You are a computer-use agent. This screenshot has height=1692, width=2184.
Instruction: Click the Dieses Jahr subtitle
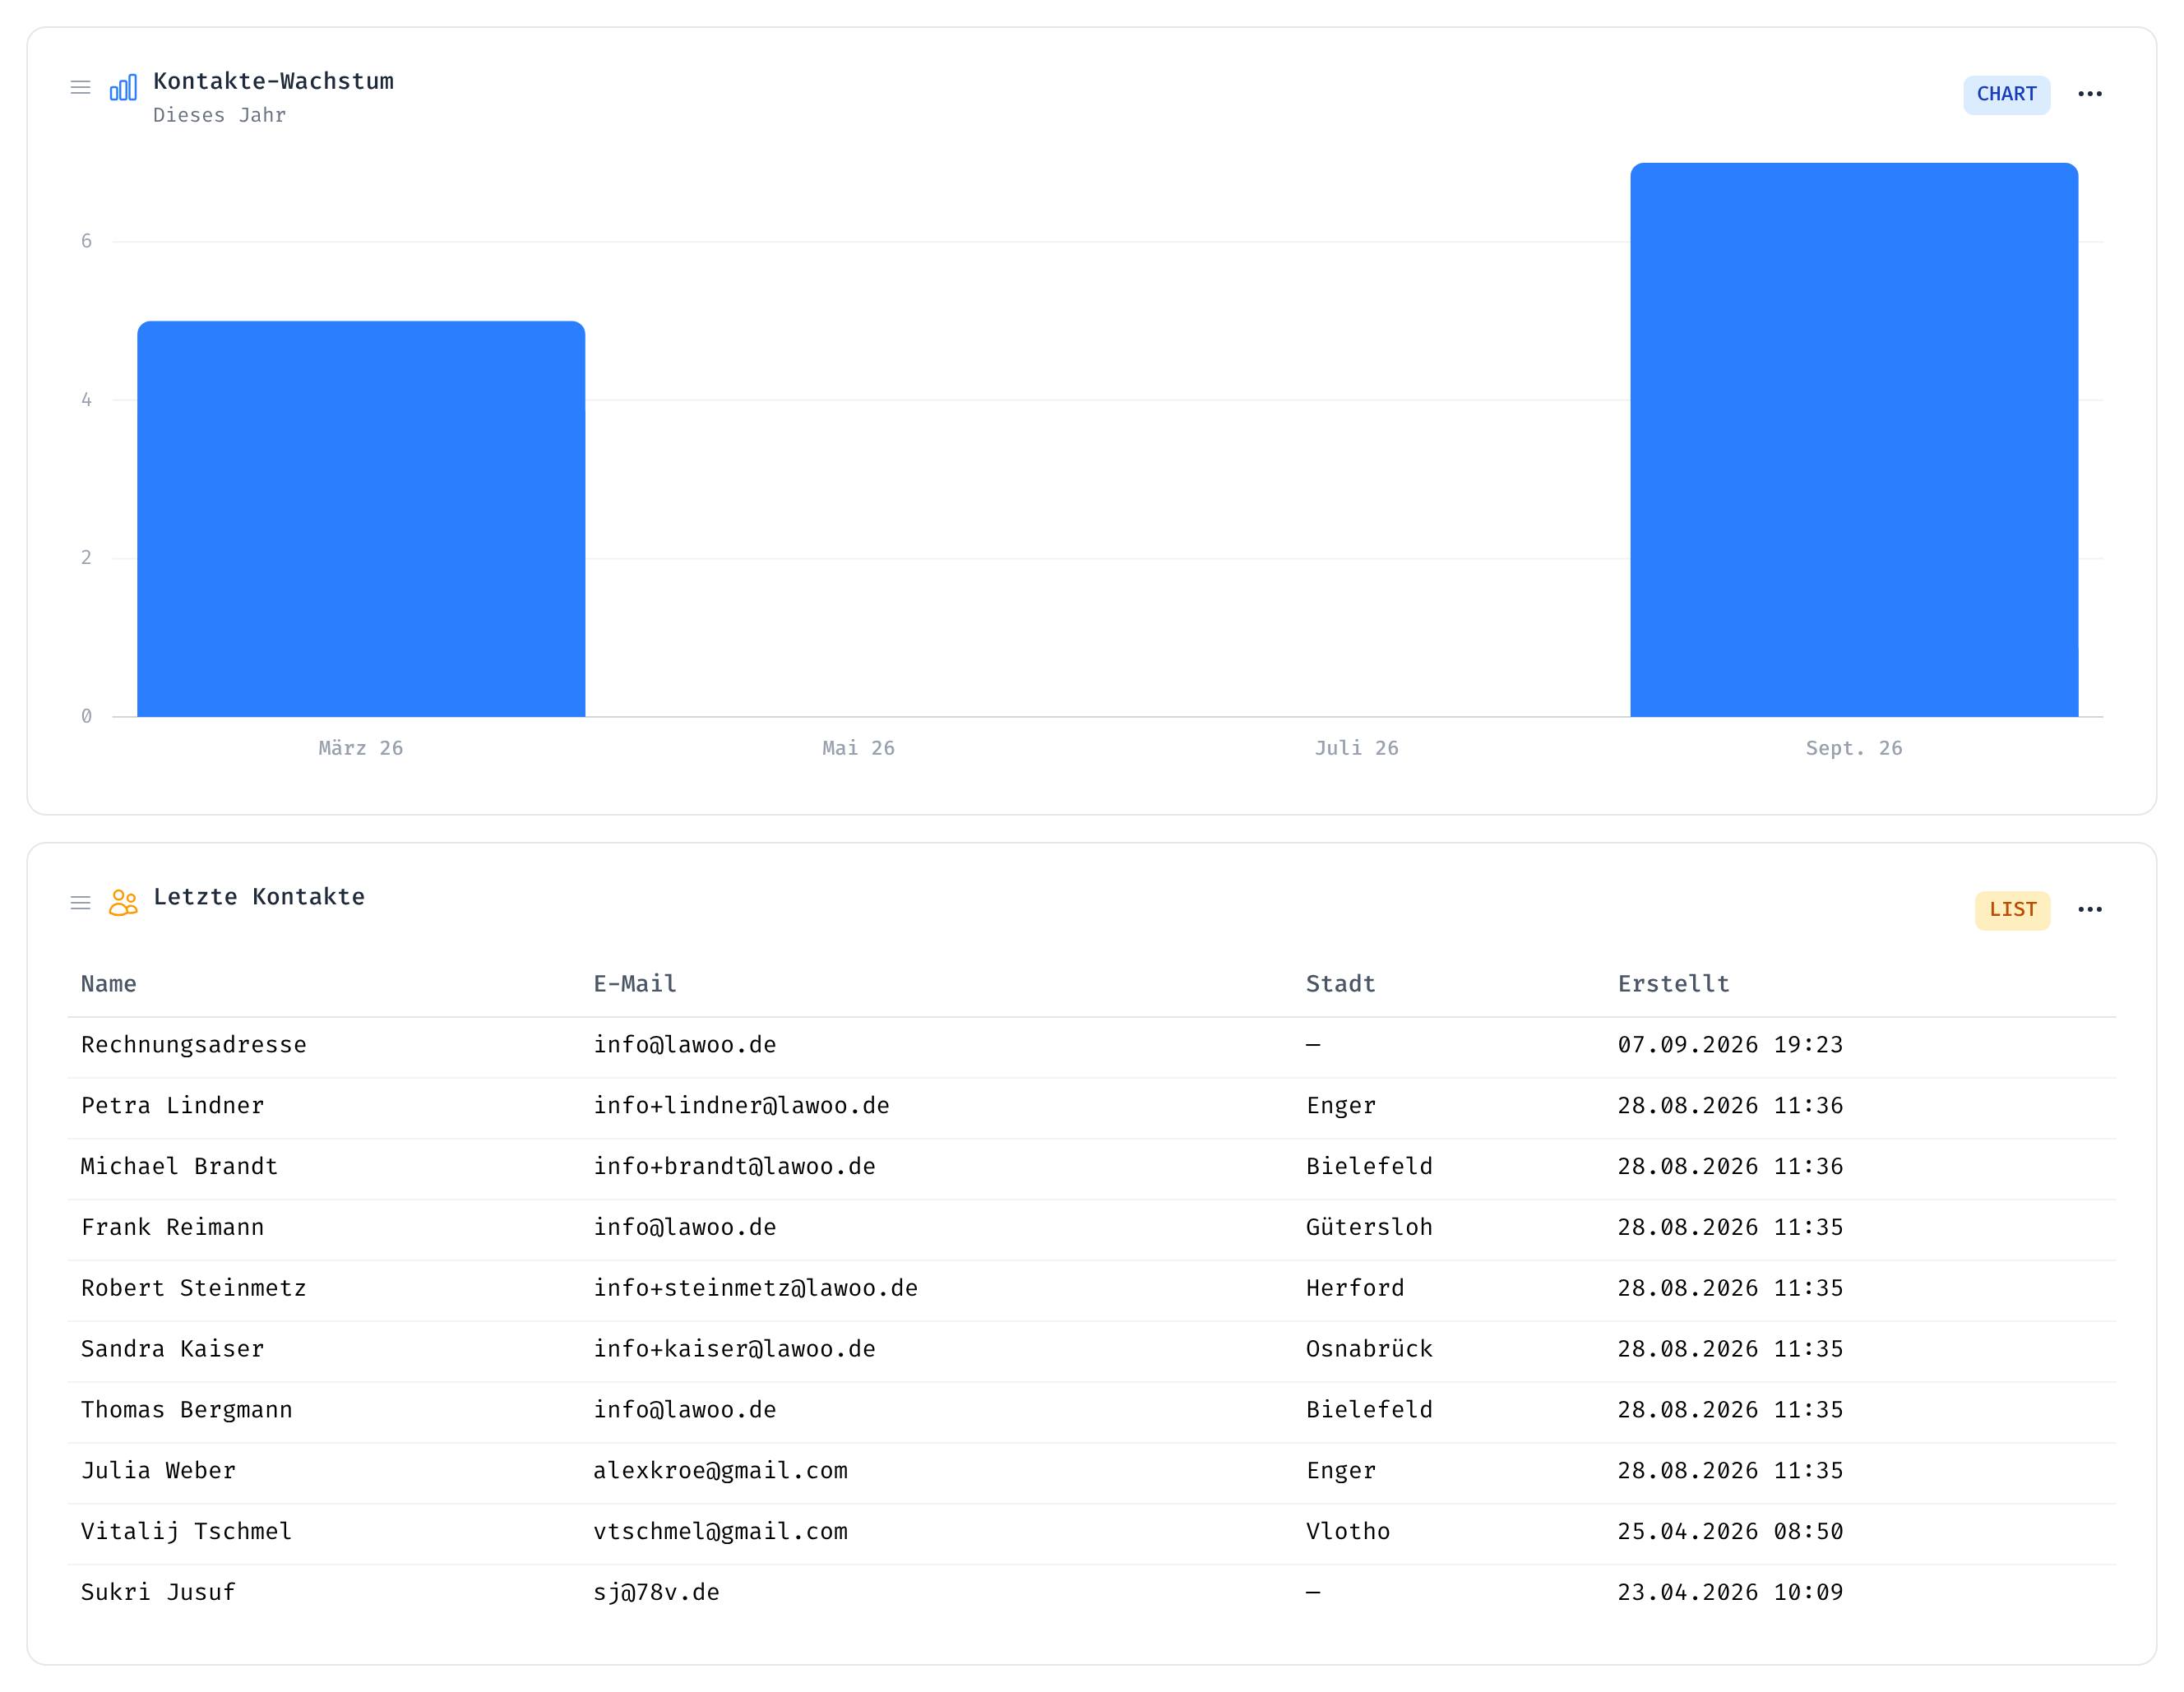(219, 115)
